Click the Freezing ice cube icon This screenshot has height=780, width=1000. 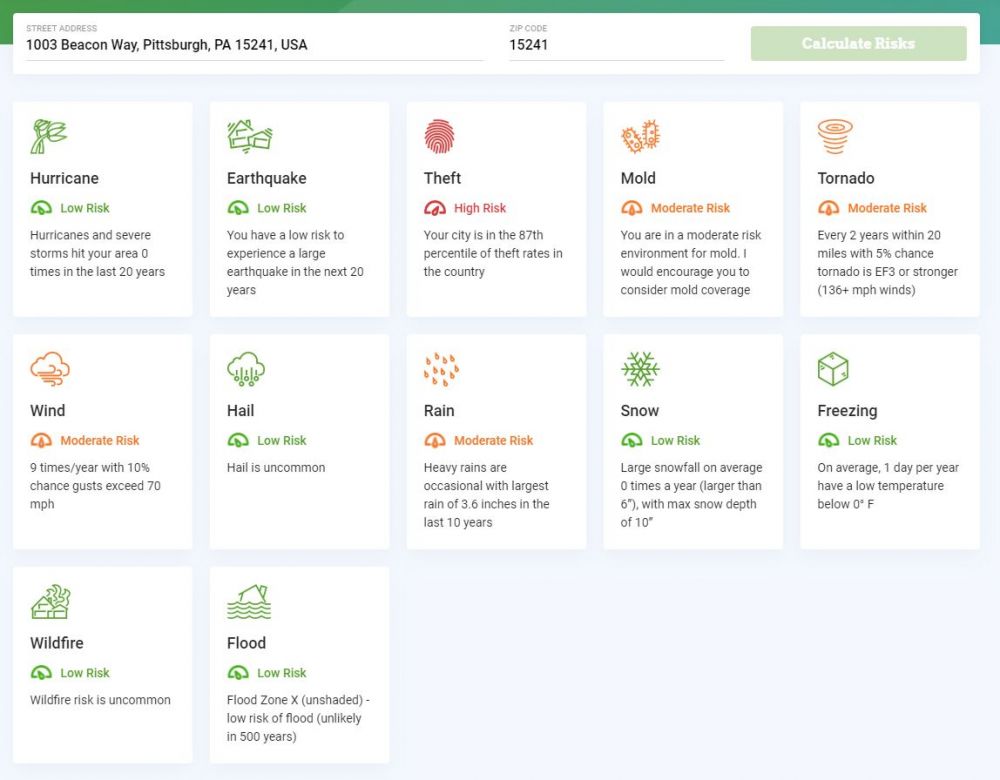(833, 369)
